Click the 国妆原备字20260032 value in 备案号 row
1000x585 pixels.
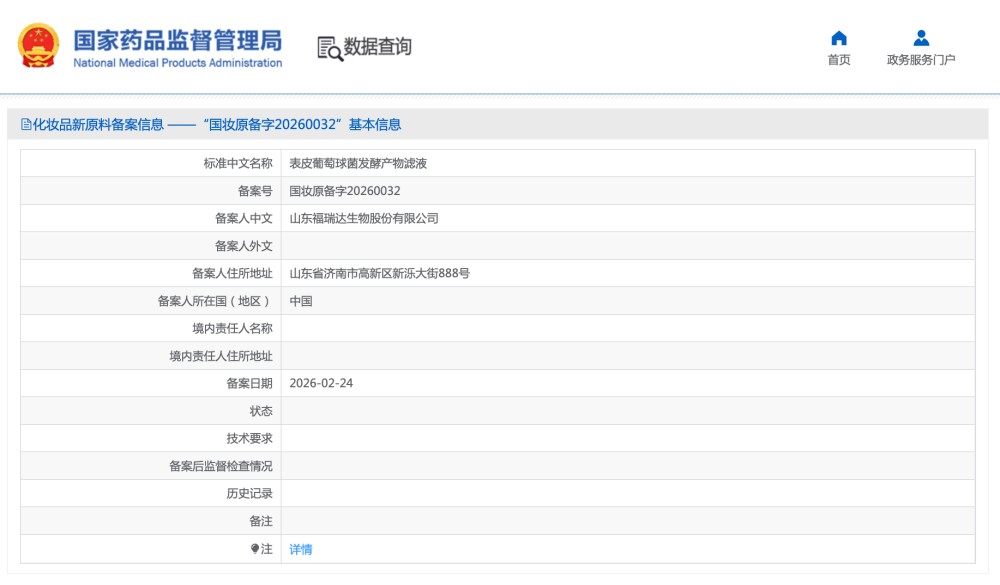[344, 190]
